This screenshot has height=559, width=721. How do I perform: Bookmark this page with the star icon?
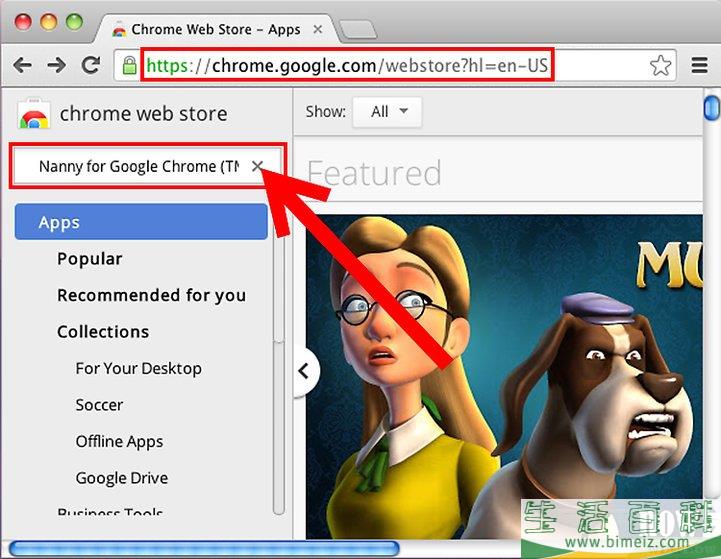(x=661, y=66)
